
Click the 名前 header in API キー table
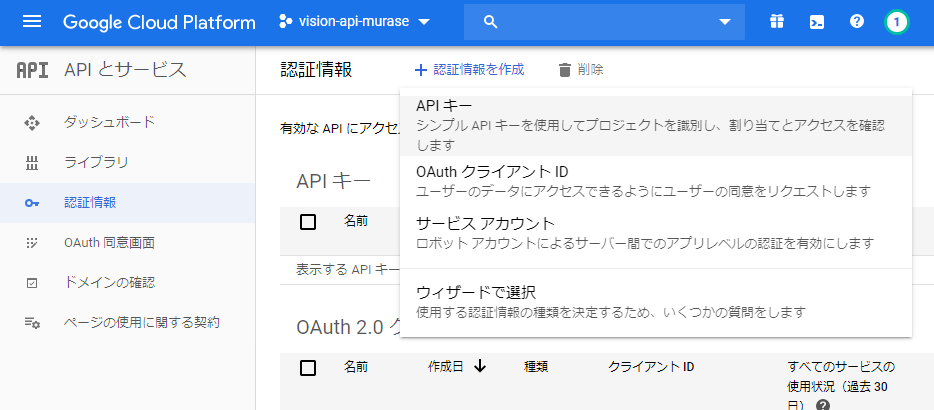(x=356, y=221)
